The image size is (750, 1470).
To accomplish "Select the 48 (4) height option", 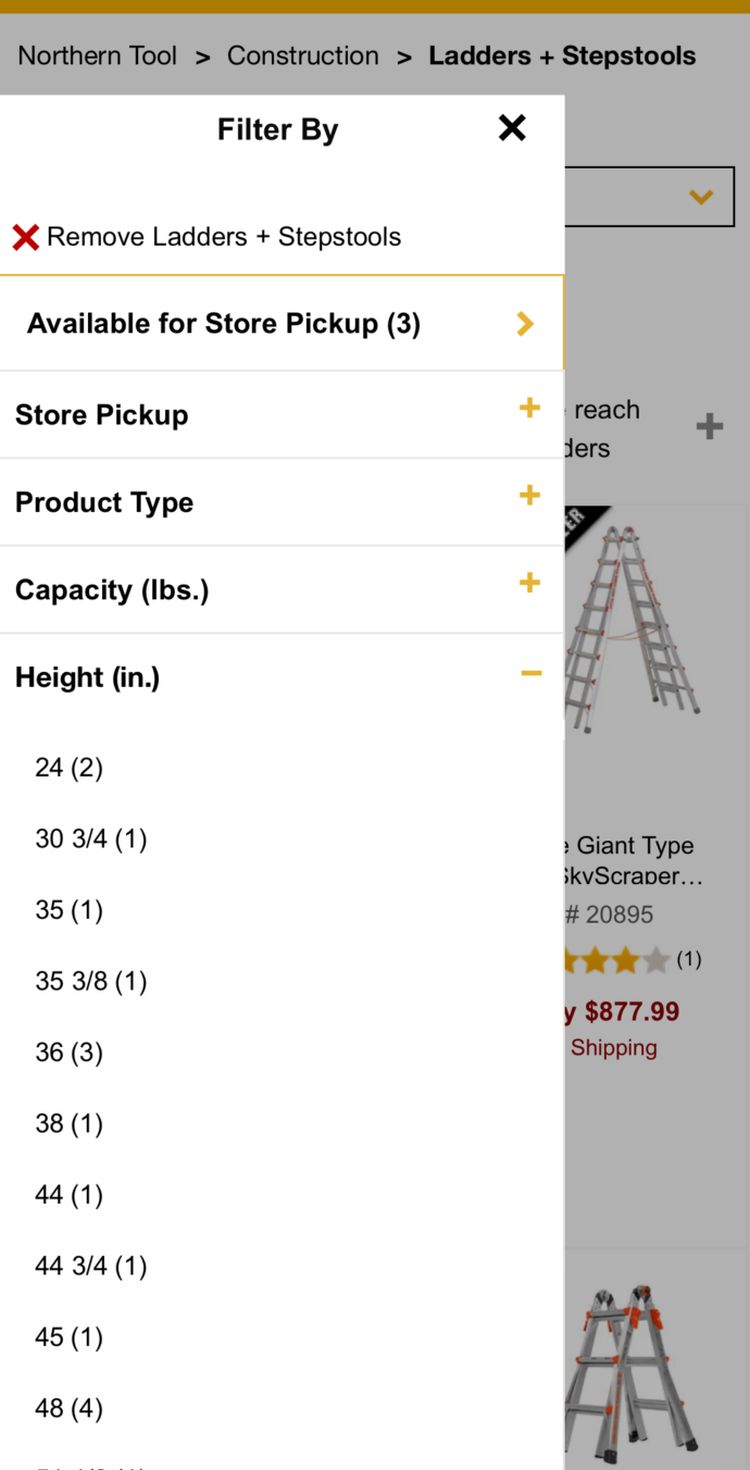I will click(x=69, y=1408).
